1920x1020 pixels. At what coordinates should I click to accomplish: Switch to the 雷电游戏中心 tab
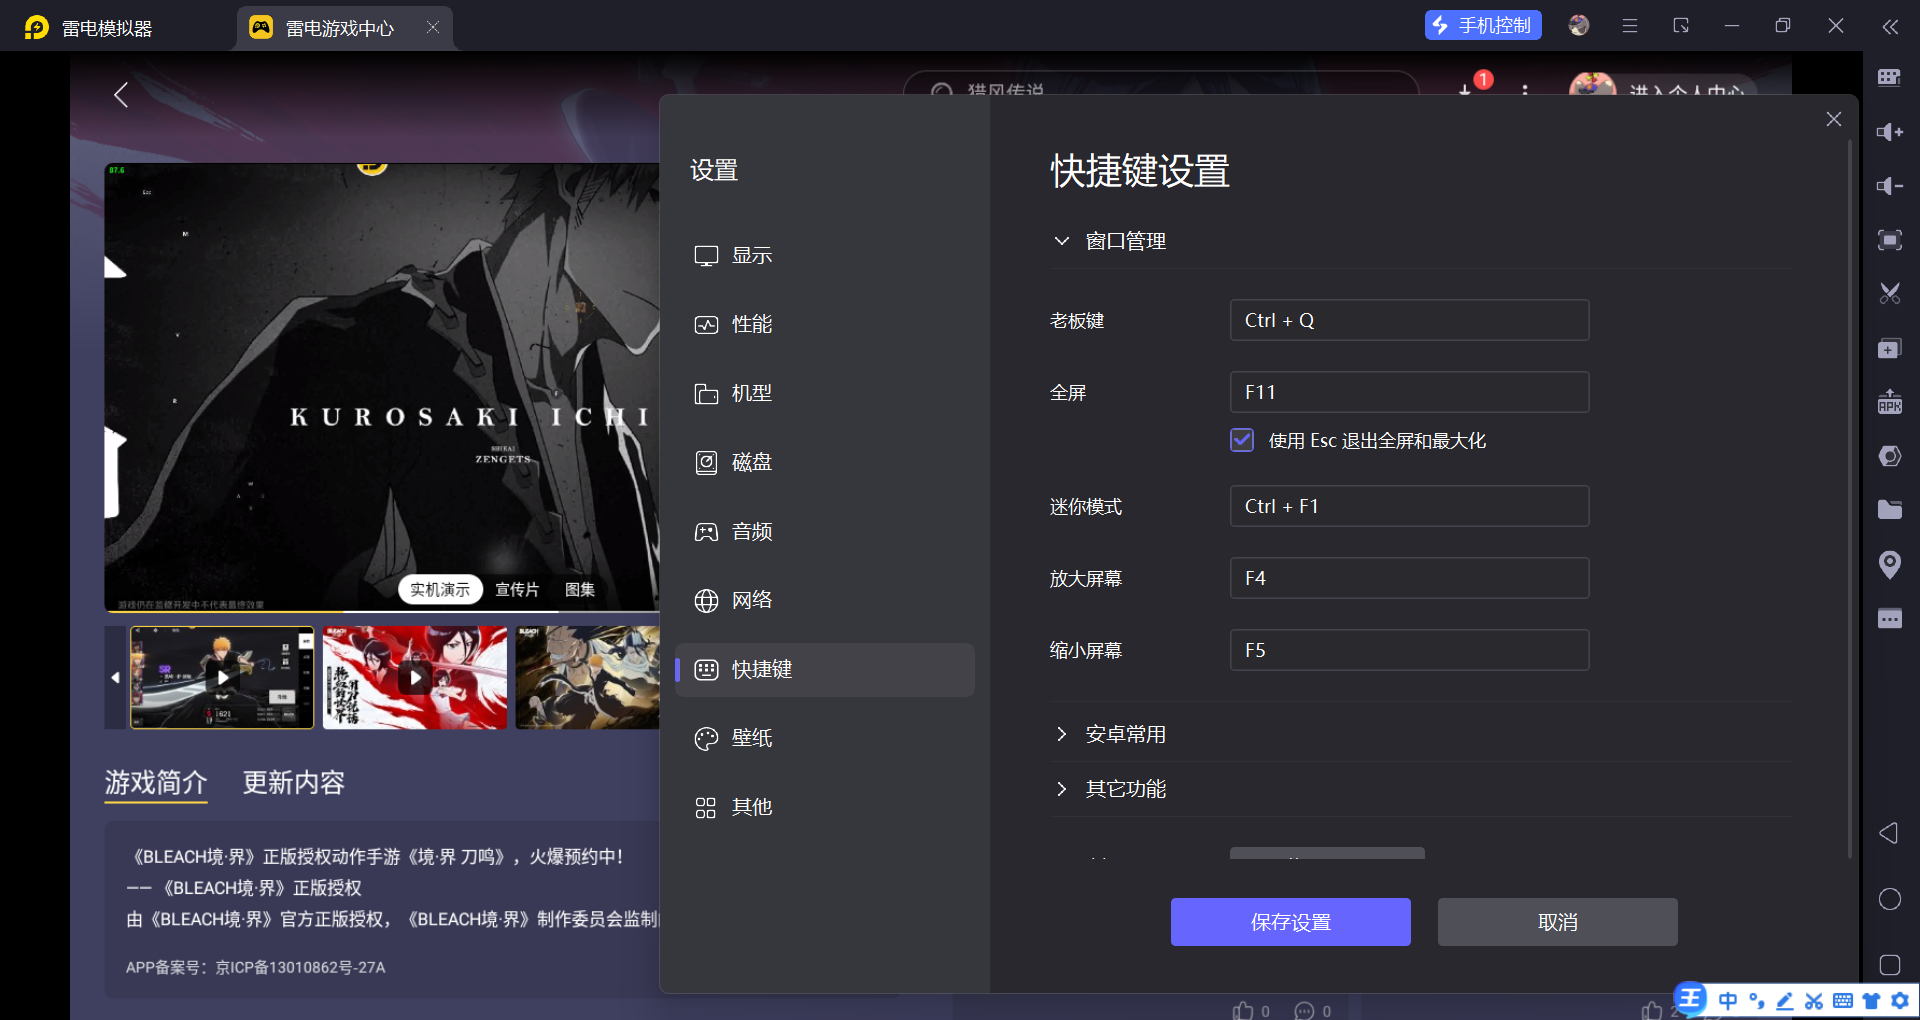click(344, 28)
